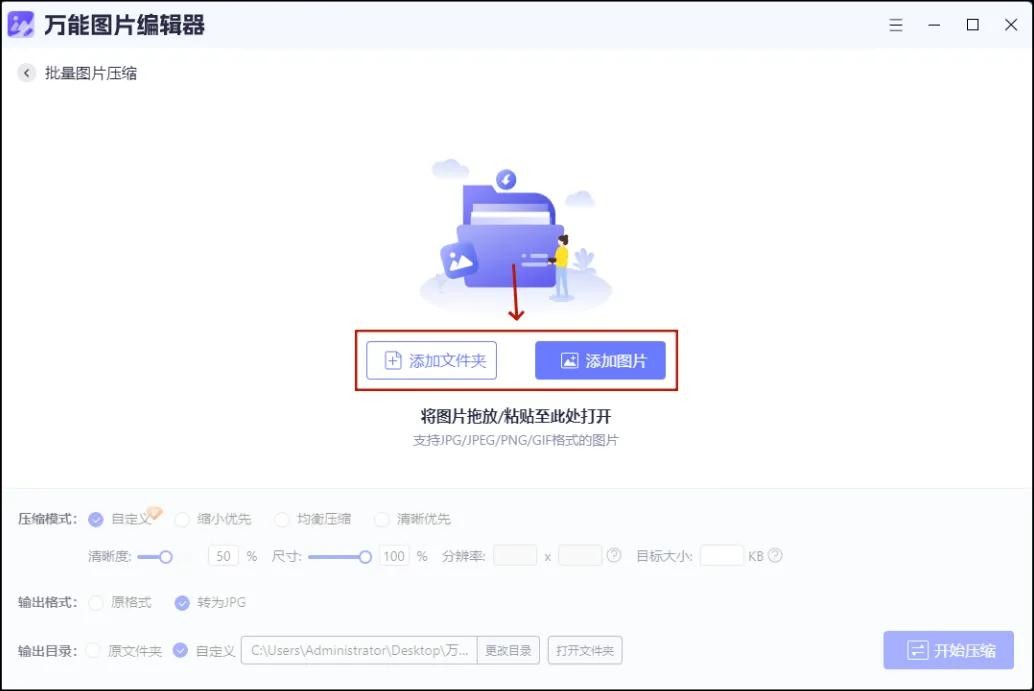Click the help icon next to 目标大小 KB
This screenshot has width=1034, height=691.
click(775, 556)
